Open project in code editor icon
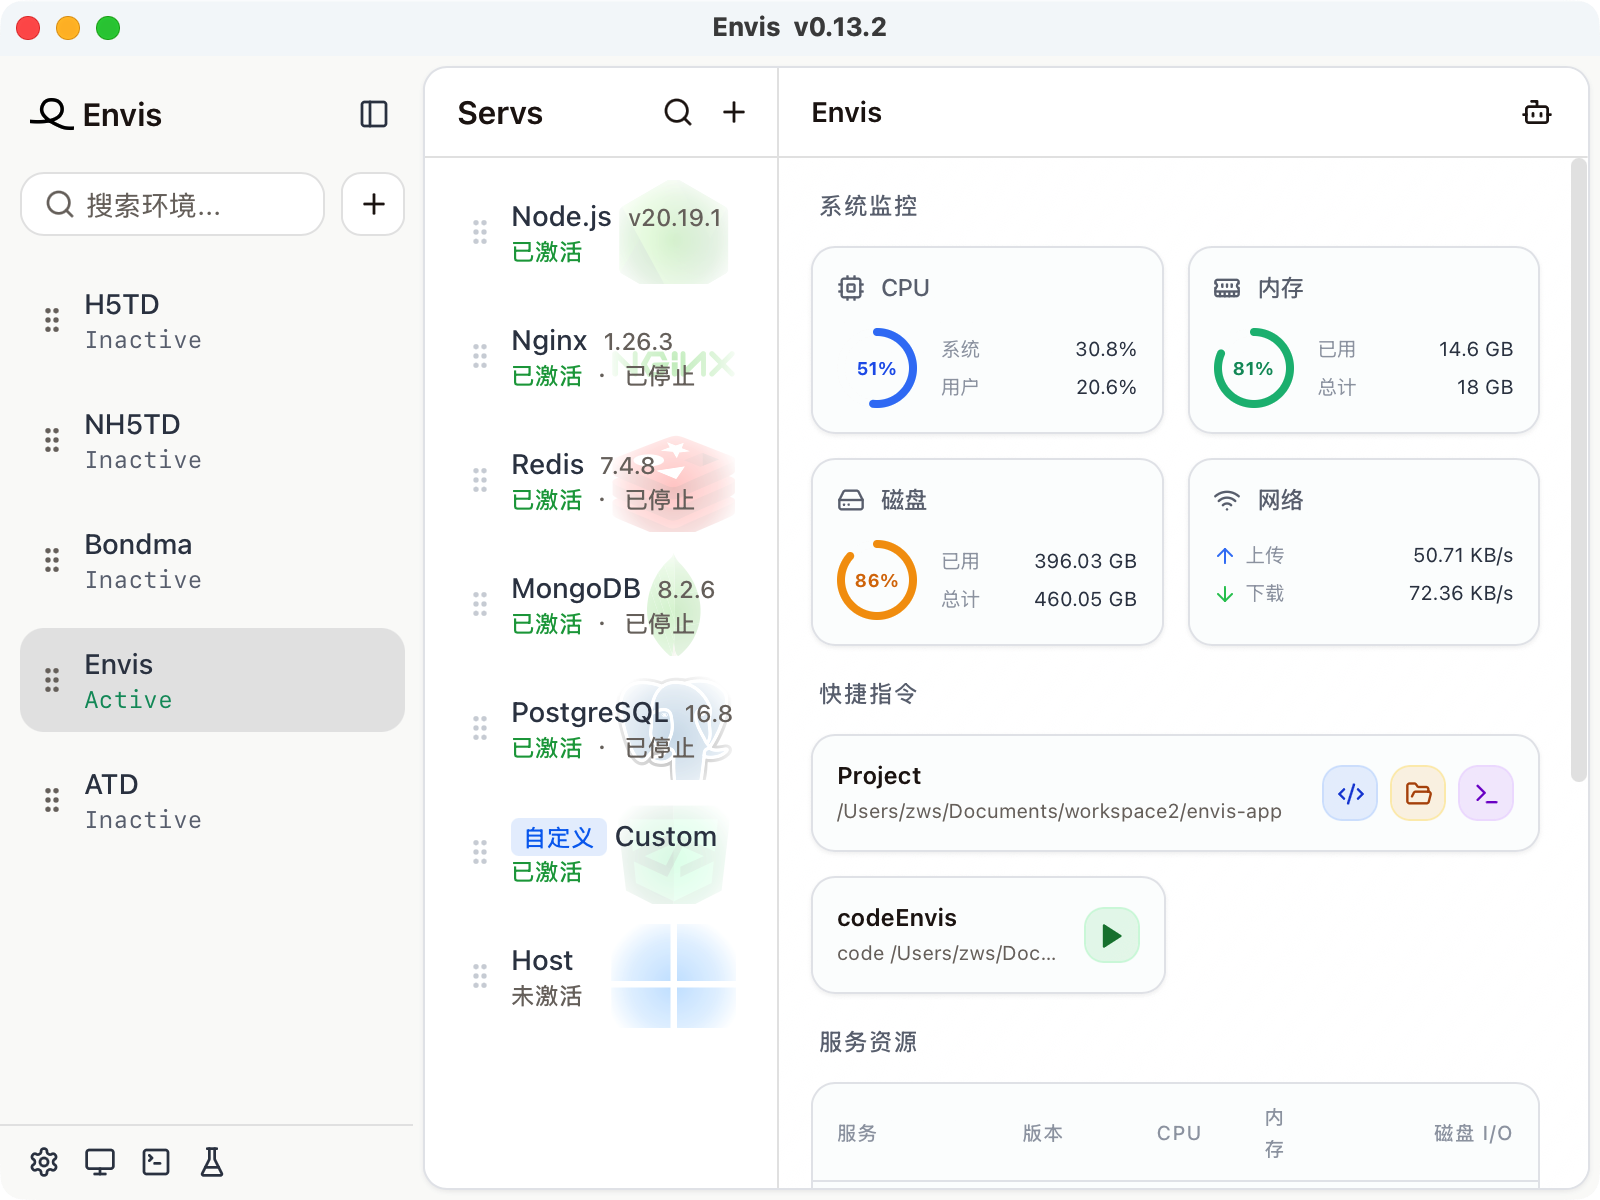Image resolution: width=1600 pixels, height=1200 pixels. (1350, 793)
